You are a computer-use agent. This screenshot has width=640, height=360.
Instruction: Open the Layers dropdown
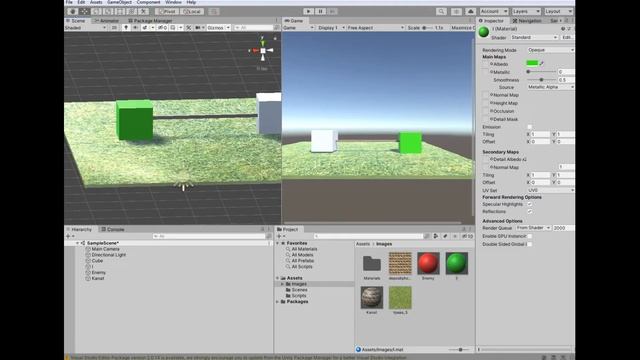(x=526, y=11)
